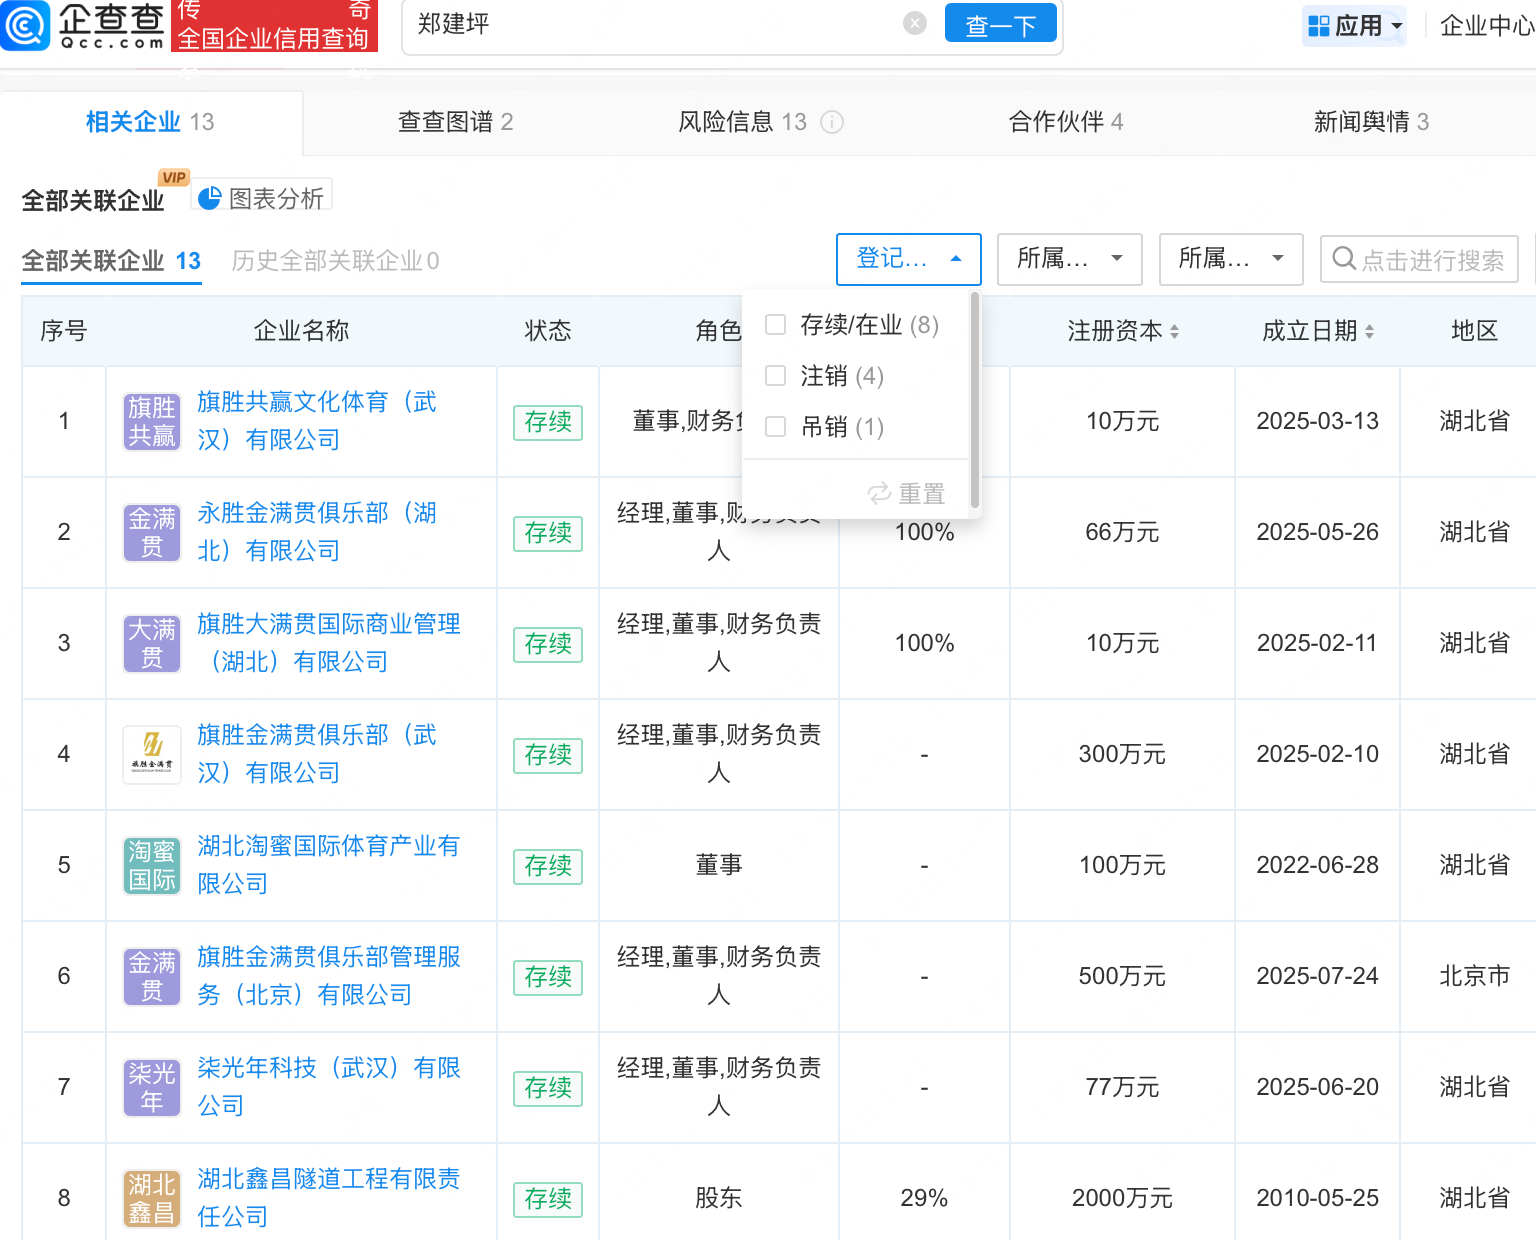This screenshot has width=1536, height=1240.
Task: Click the 旗胜金满贯俱乐部（武汉）logo image
Action: click(x=152, y=755)
